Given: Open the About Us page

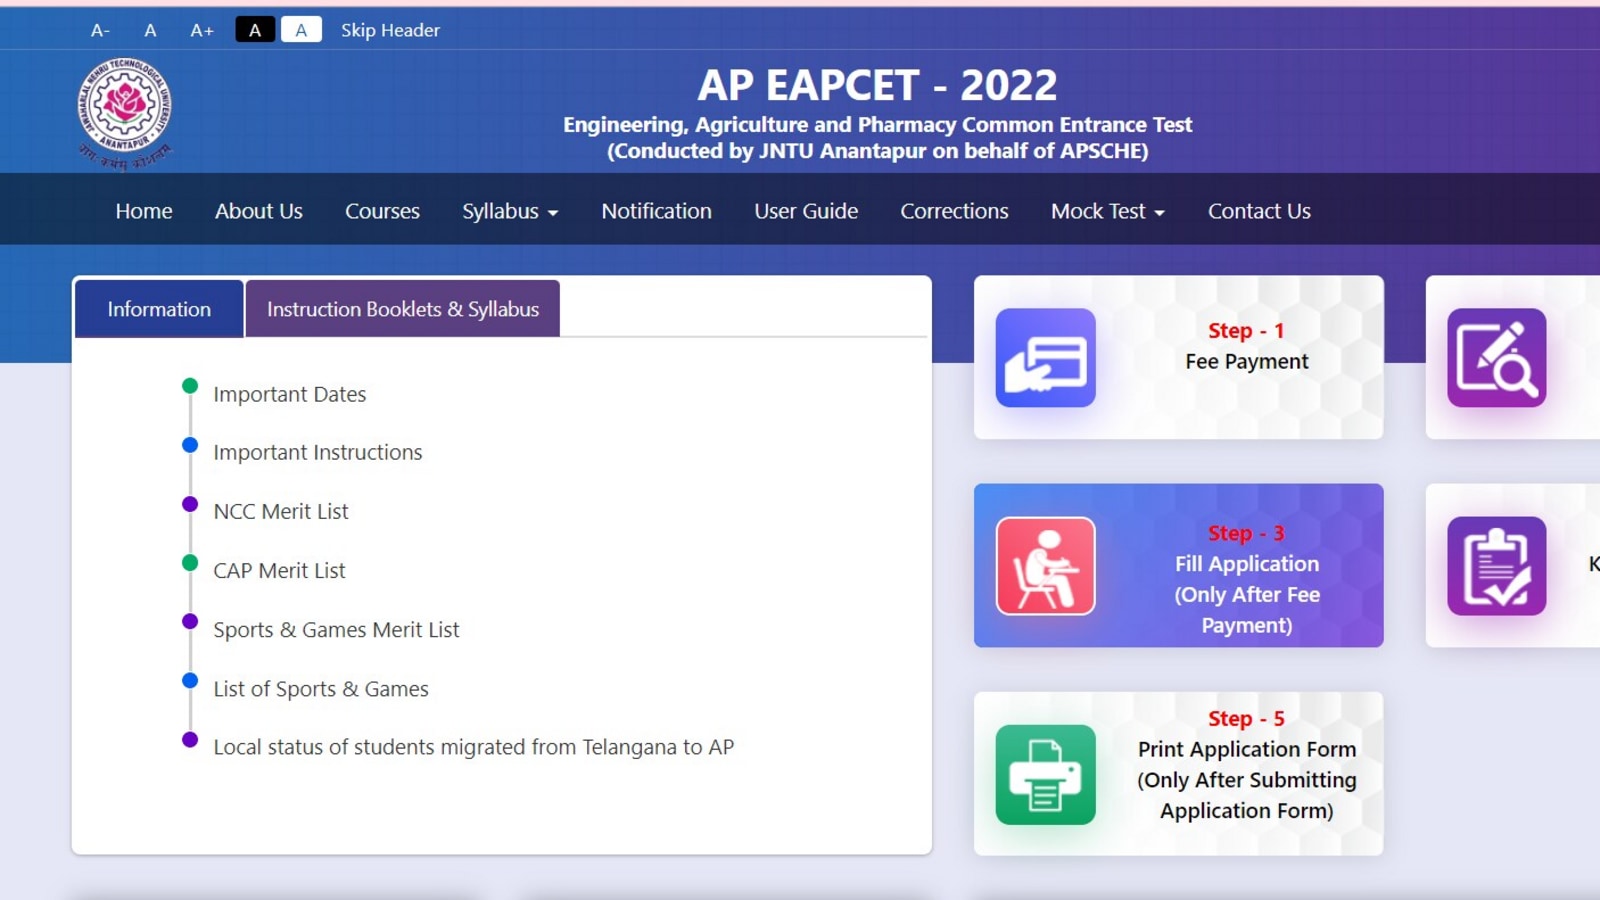Looking at the screenshot, I should 259,211.
